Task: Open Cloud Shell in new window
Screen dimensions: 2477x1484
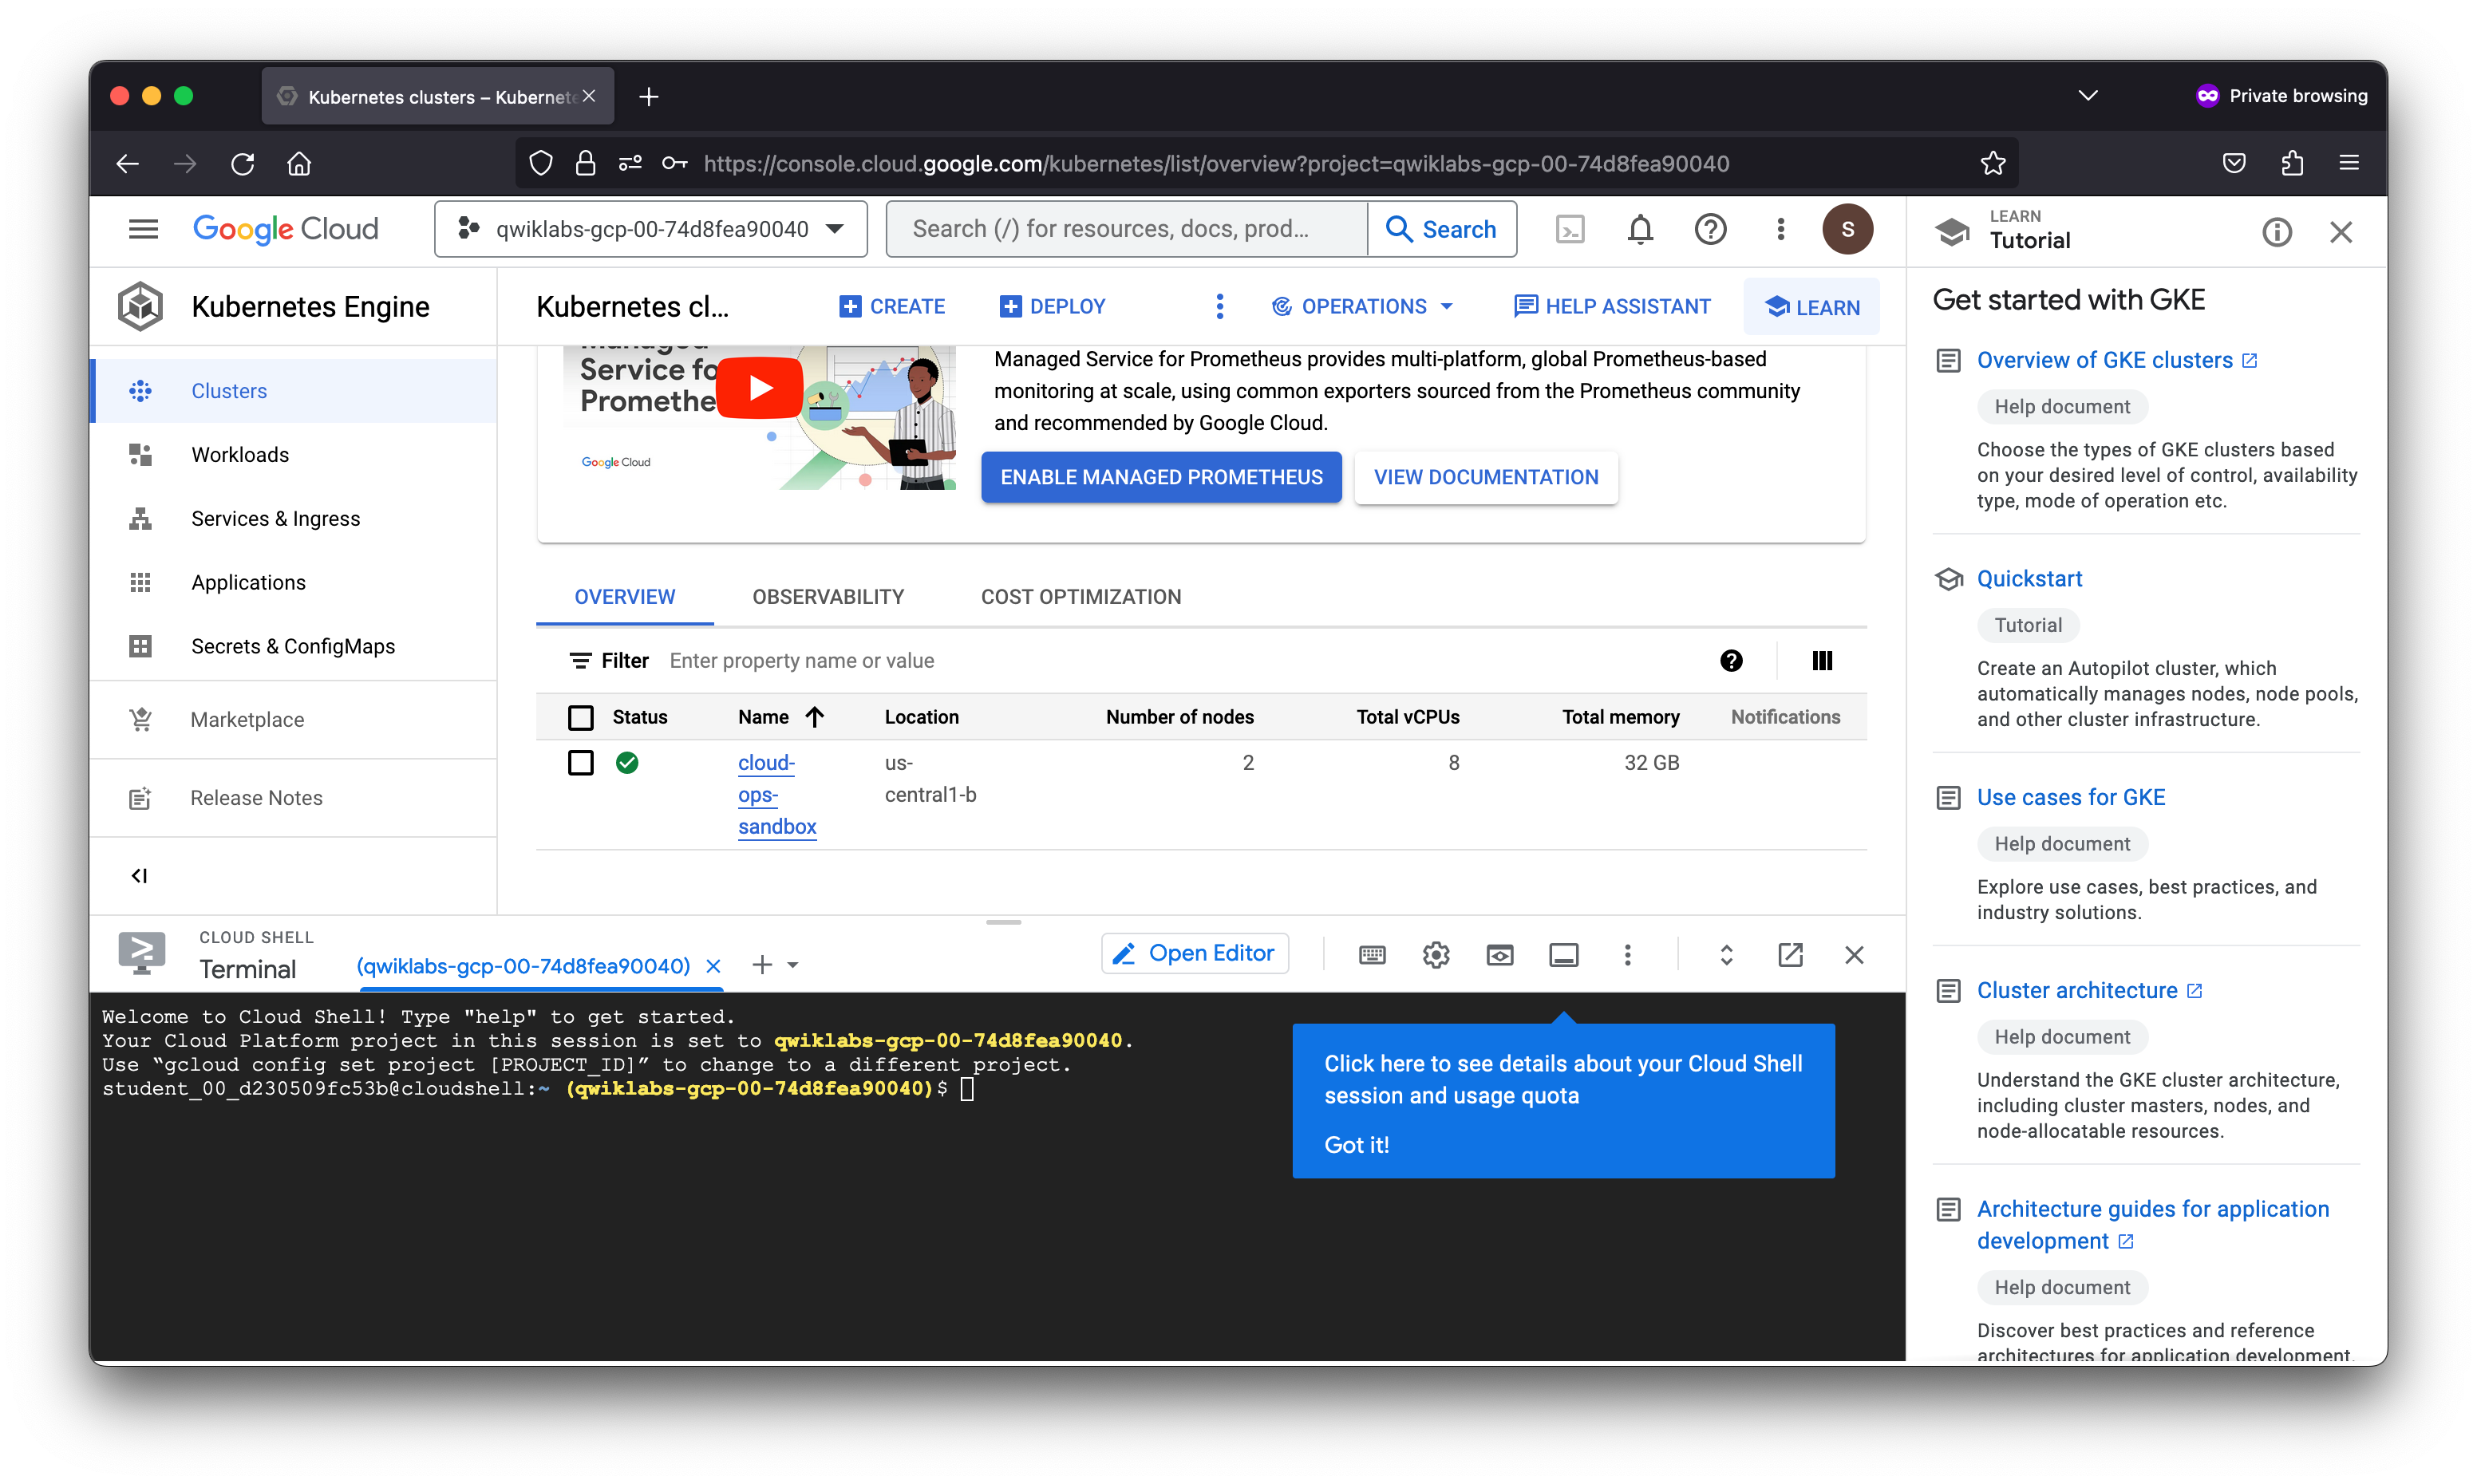Action: tap(1790, 955)
